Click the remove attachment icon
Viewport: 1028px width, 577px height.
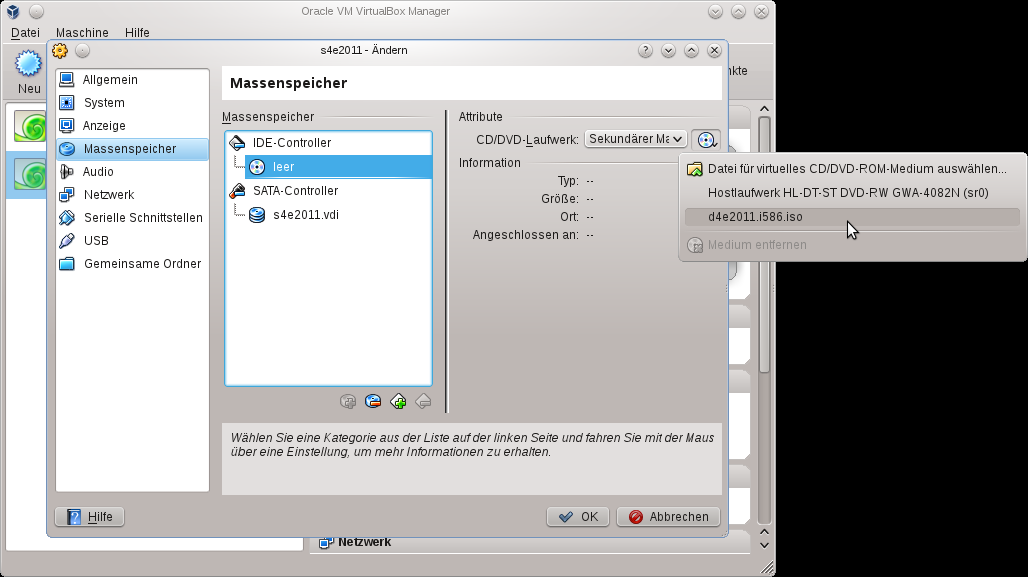coord(373,401)
